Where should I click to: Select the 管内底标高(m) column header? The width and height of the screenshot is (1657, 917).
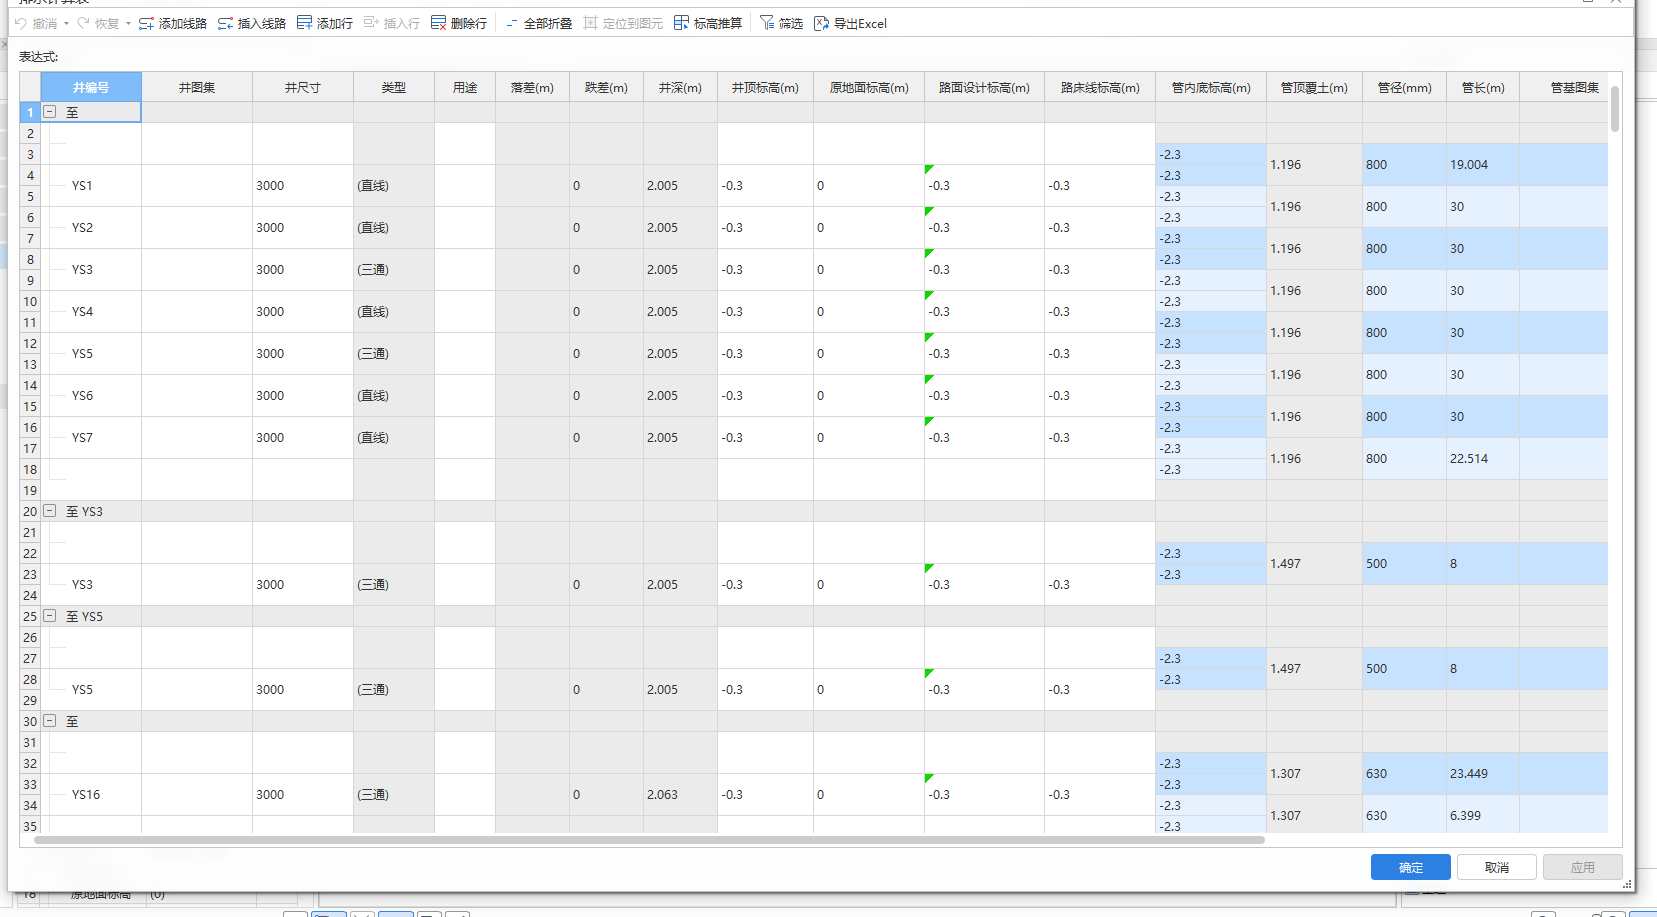(x=1211, y=87)
